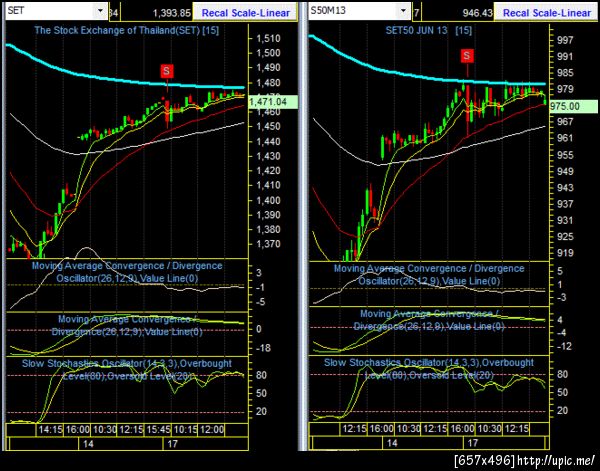The height and width of the screenshot is (471, 600).
Task: Click 10:15 time label on SET chart
Action: [x=184, y=430]
